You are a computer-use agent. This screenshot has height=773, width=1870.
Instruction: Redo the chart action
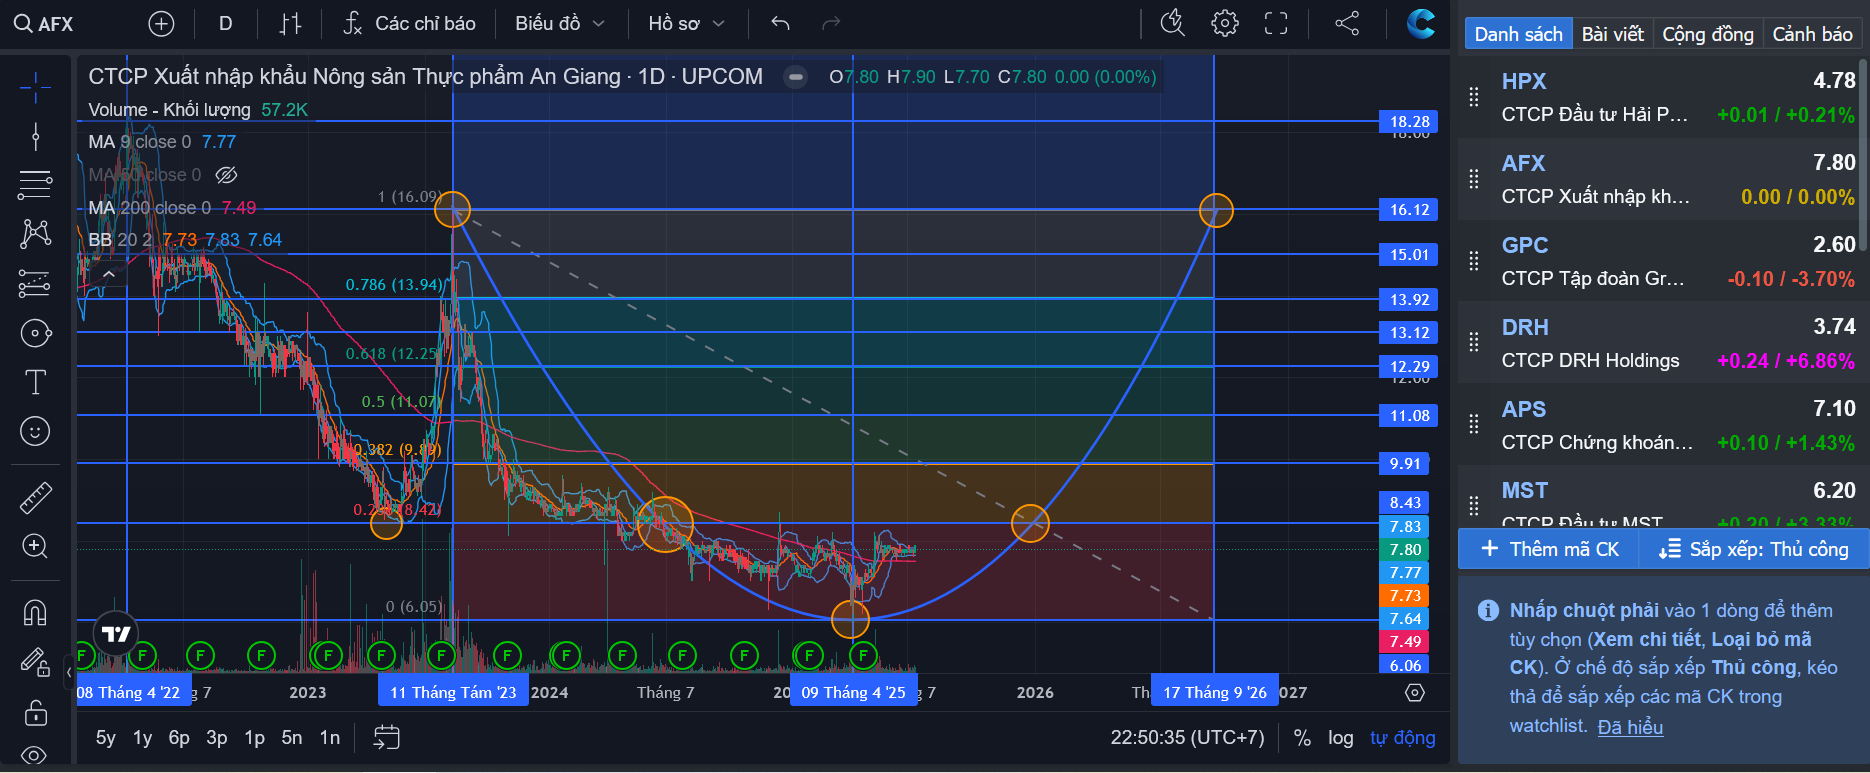(x=831, y=24)
